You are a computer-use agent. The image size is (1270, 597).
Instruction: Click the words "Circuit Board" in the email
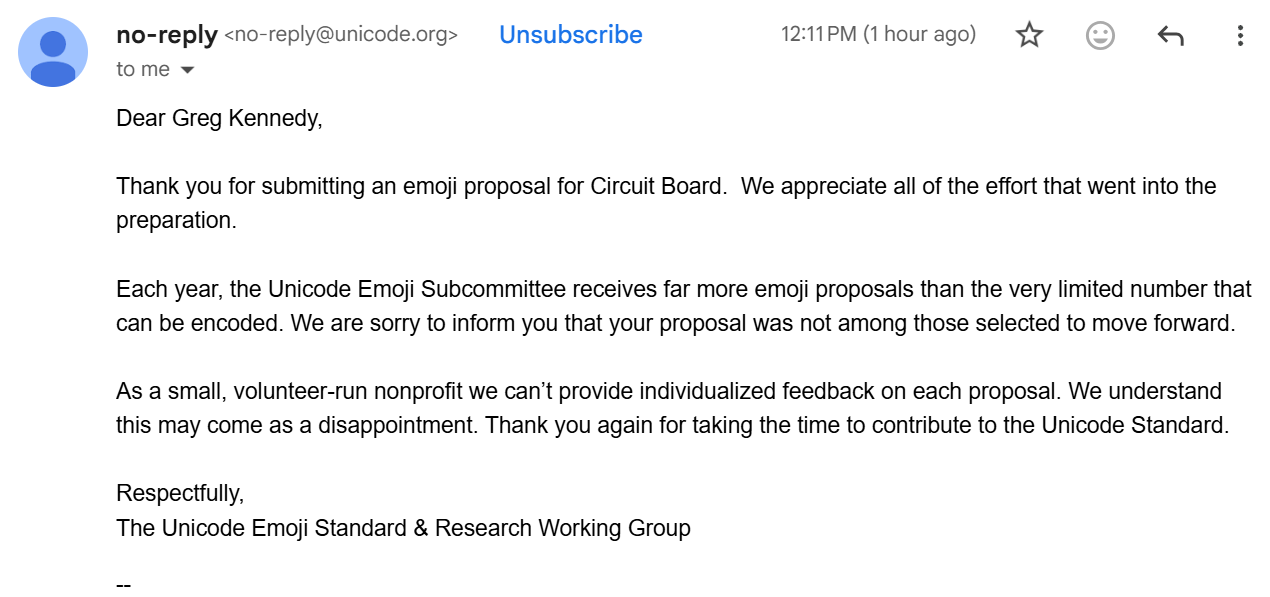657,187
